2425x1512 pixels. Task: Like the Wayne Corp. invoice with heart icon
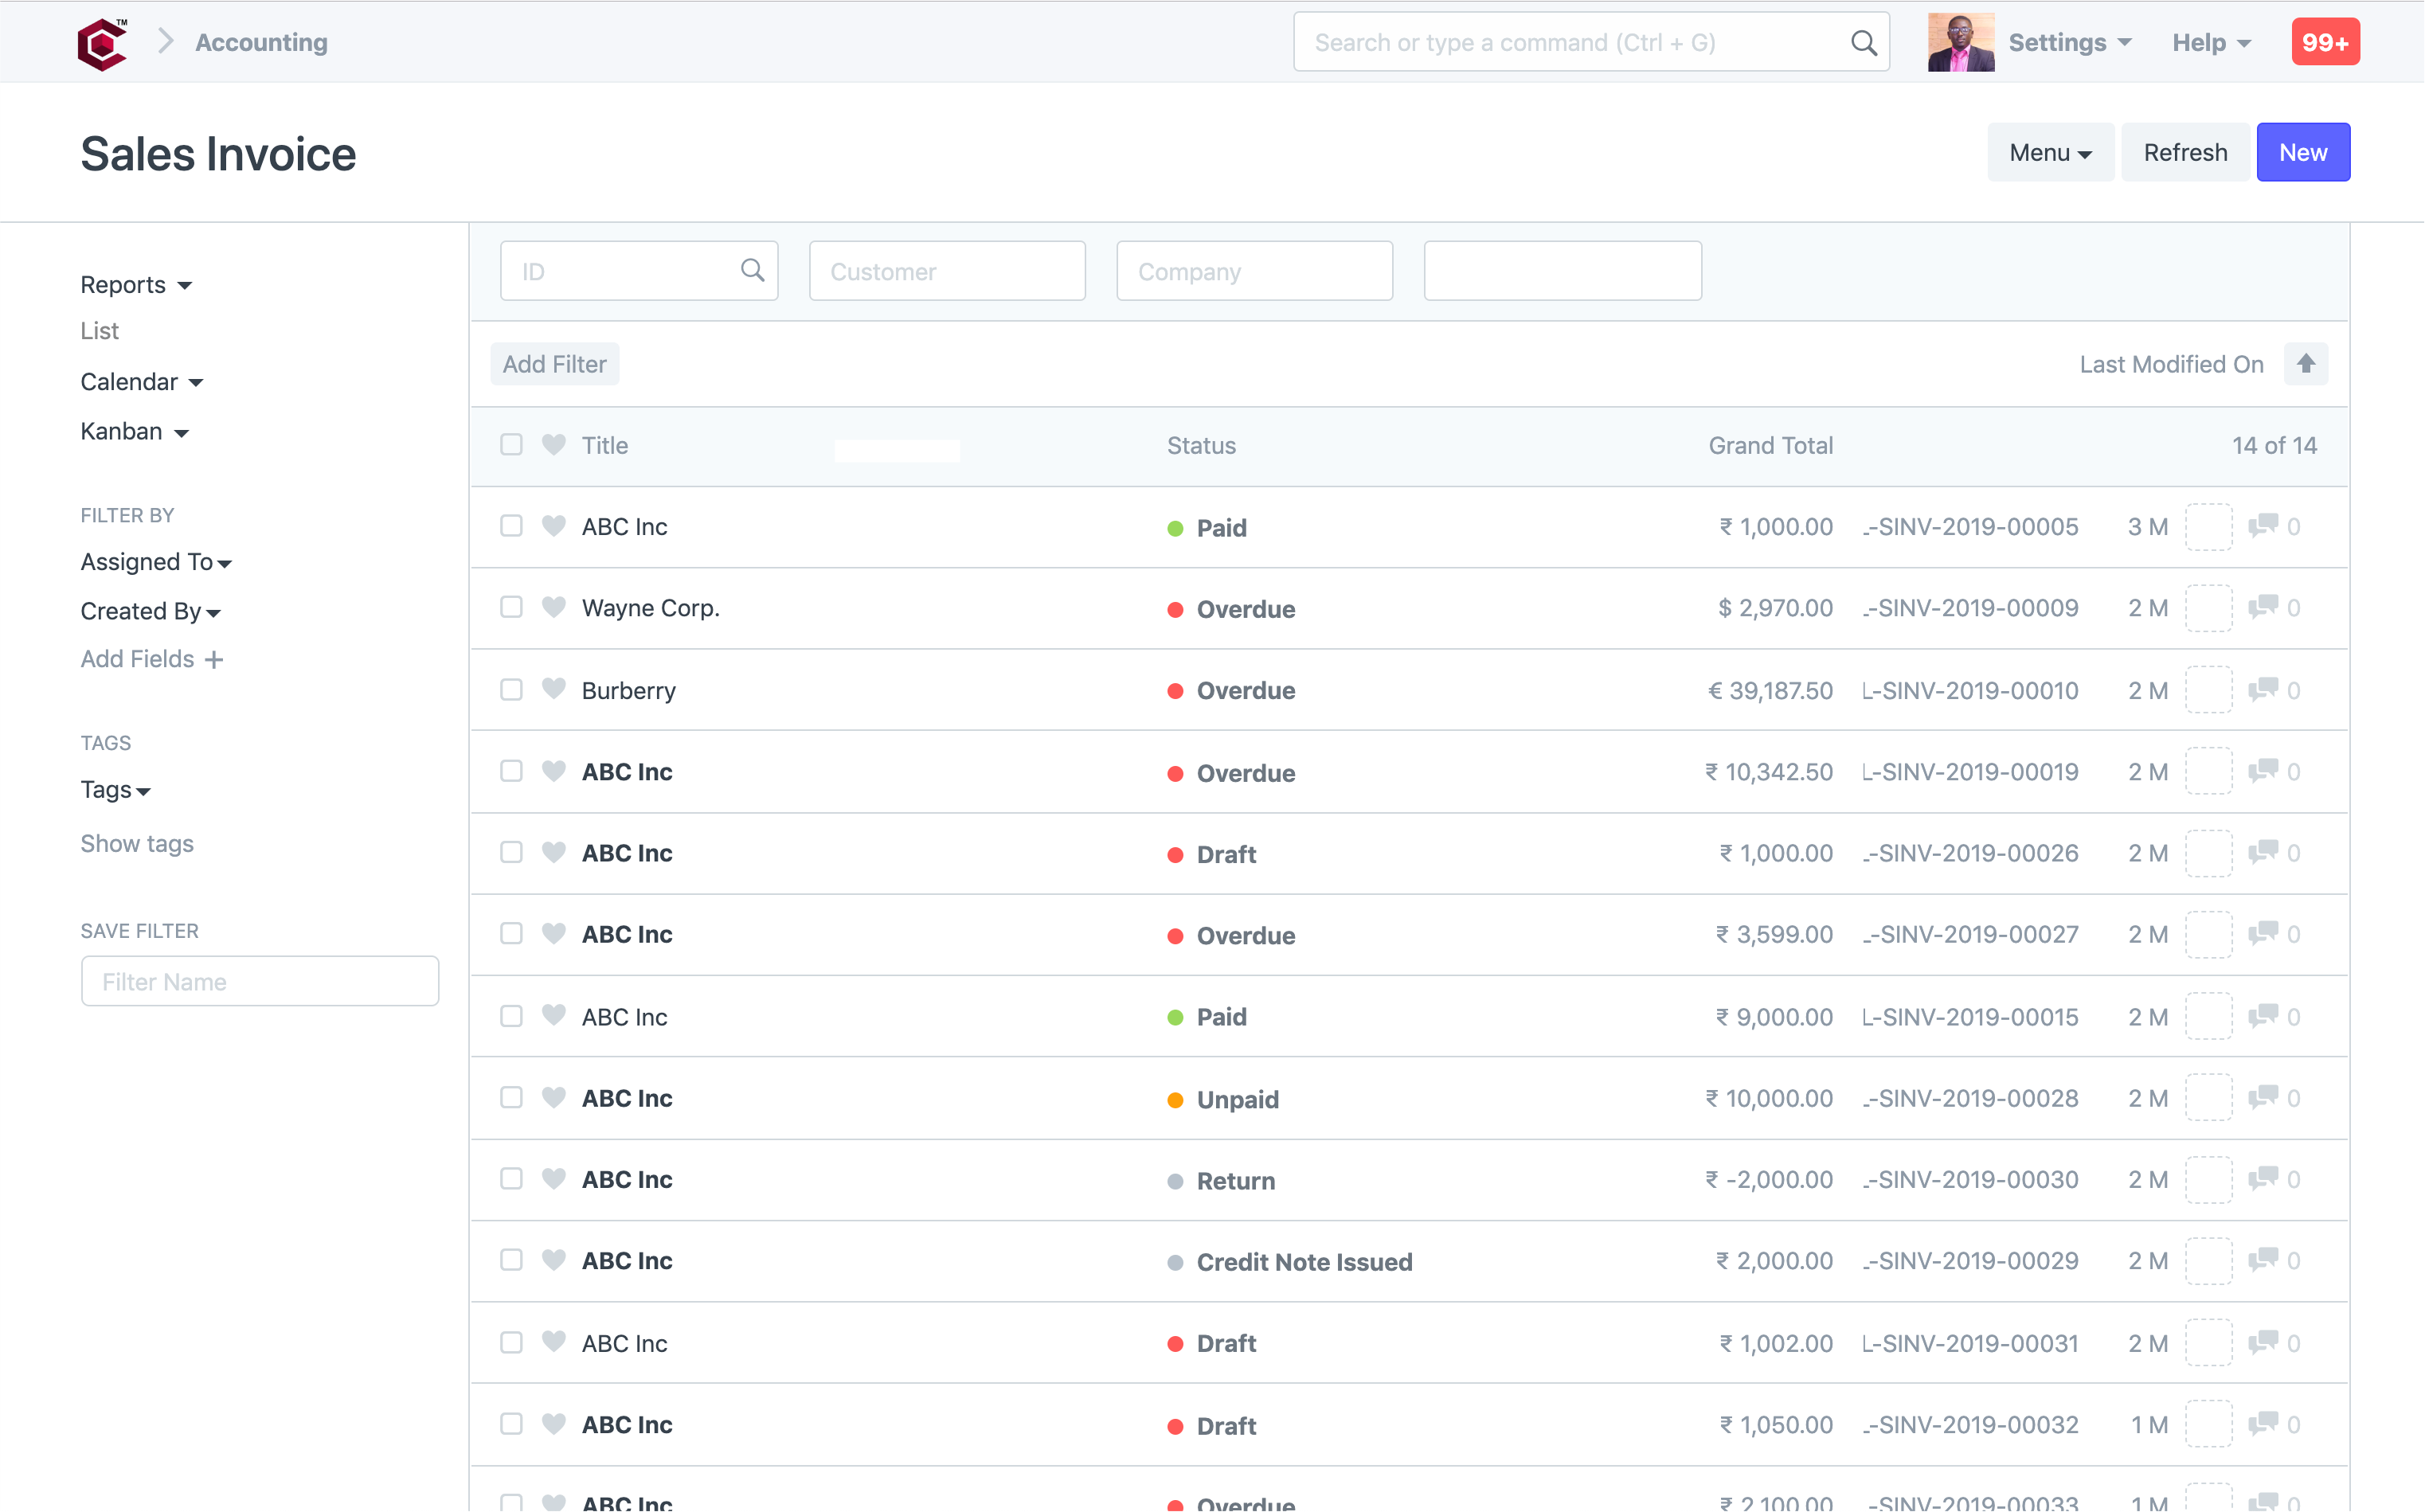click(x=553, y=607)
